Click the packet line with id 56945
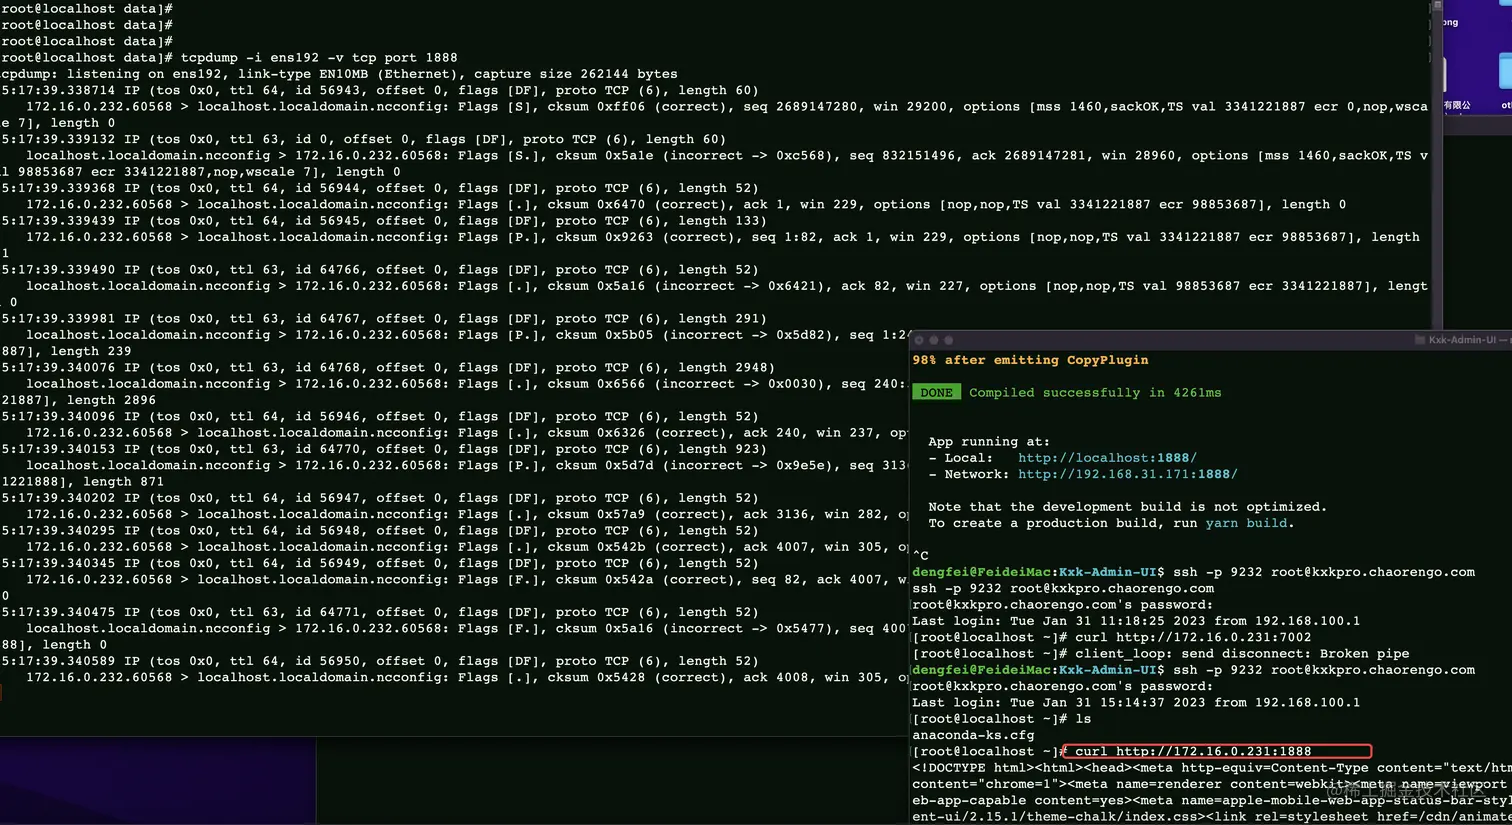The height and width of the screenshot is (825, 1512). pyautogui.click(x=384, y=221)
